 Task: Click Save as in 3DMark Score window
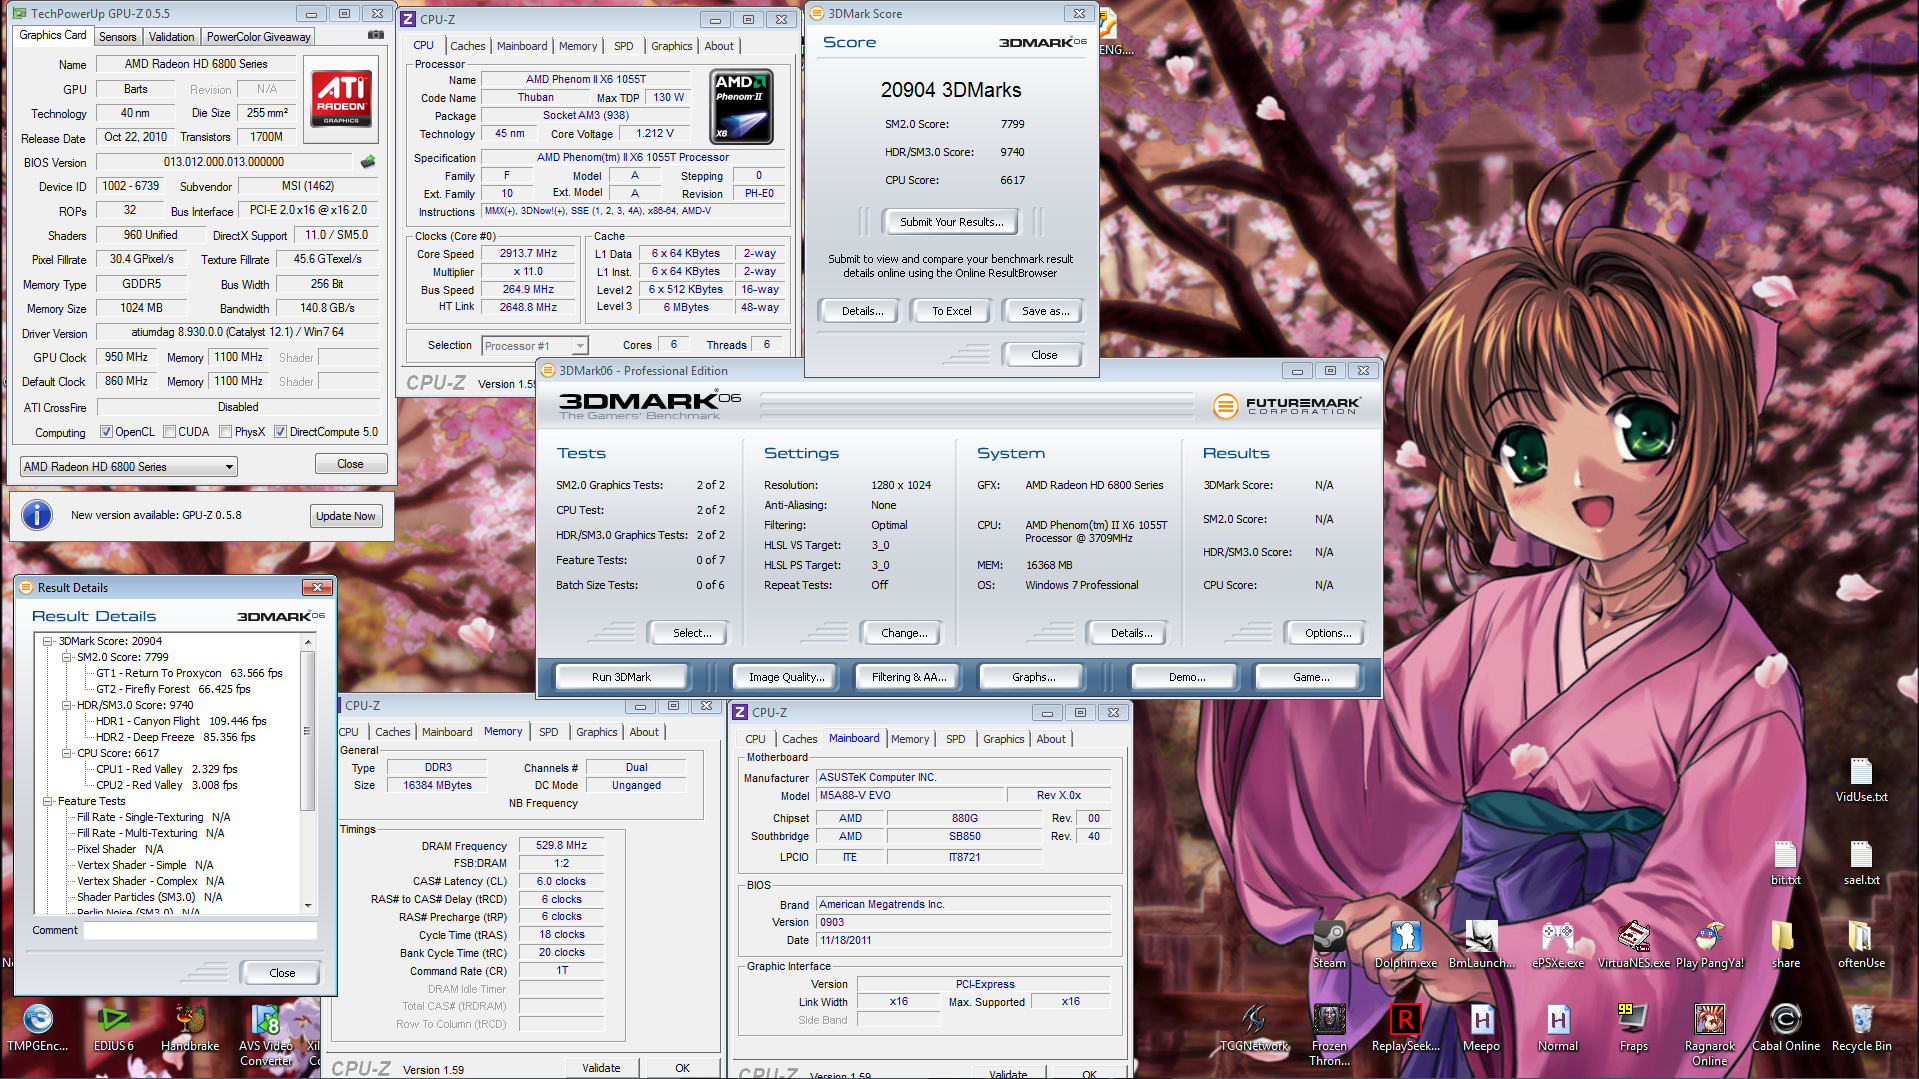pyautogui.click(x=1045, y=311)
